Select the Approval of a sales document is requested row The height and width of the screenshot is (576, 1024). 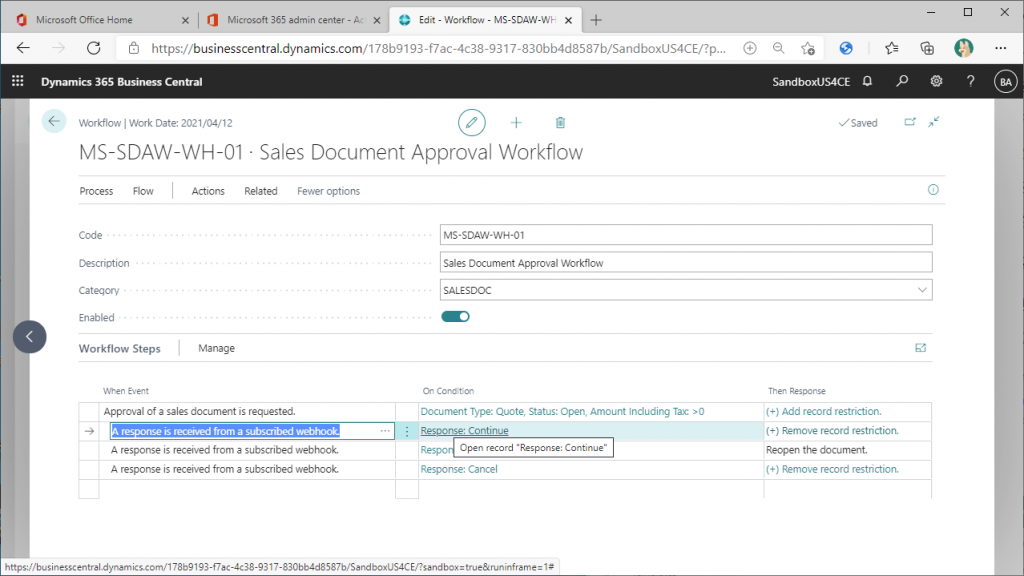[x=199, y=411]
